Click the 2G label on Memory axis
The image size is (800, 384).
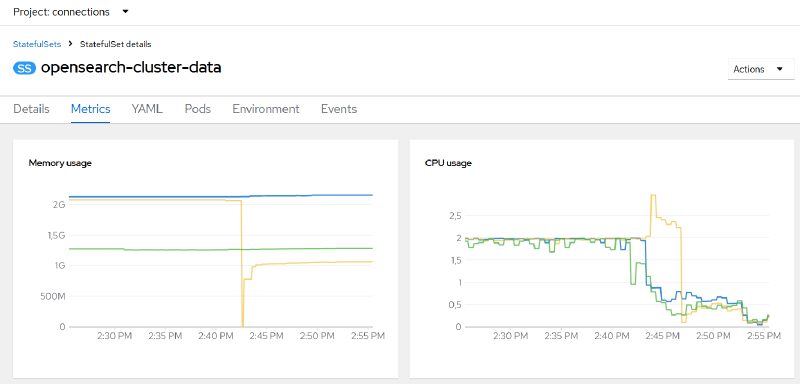[x=60, y=205]
